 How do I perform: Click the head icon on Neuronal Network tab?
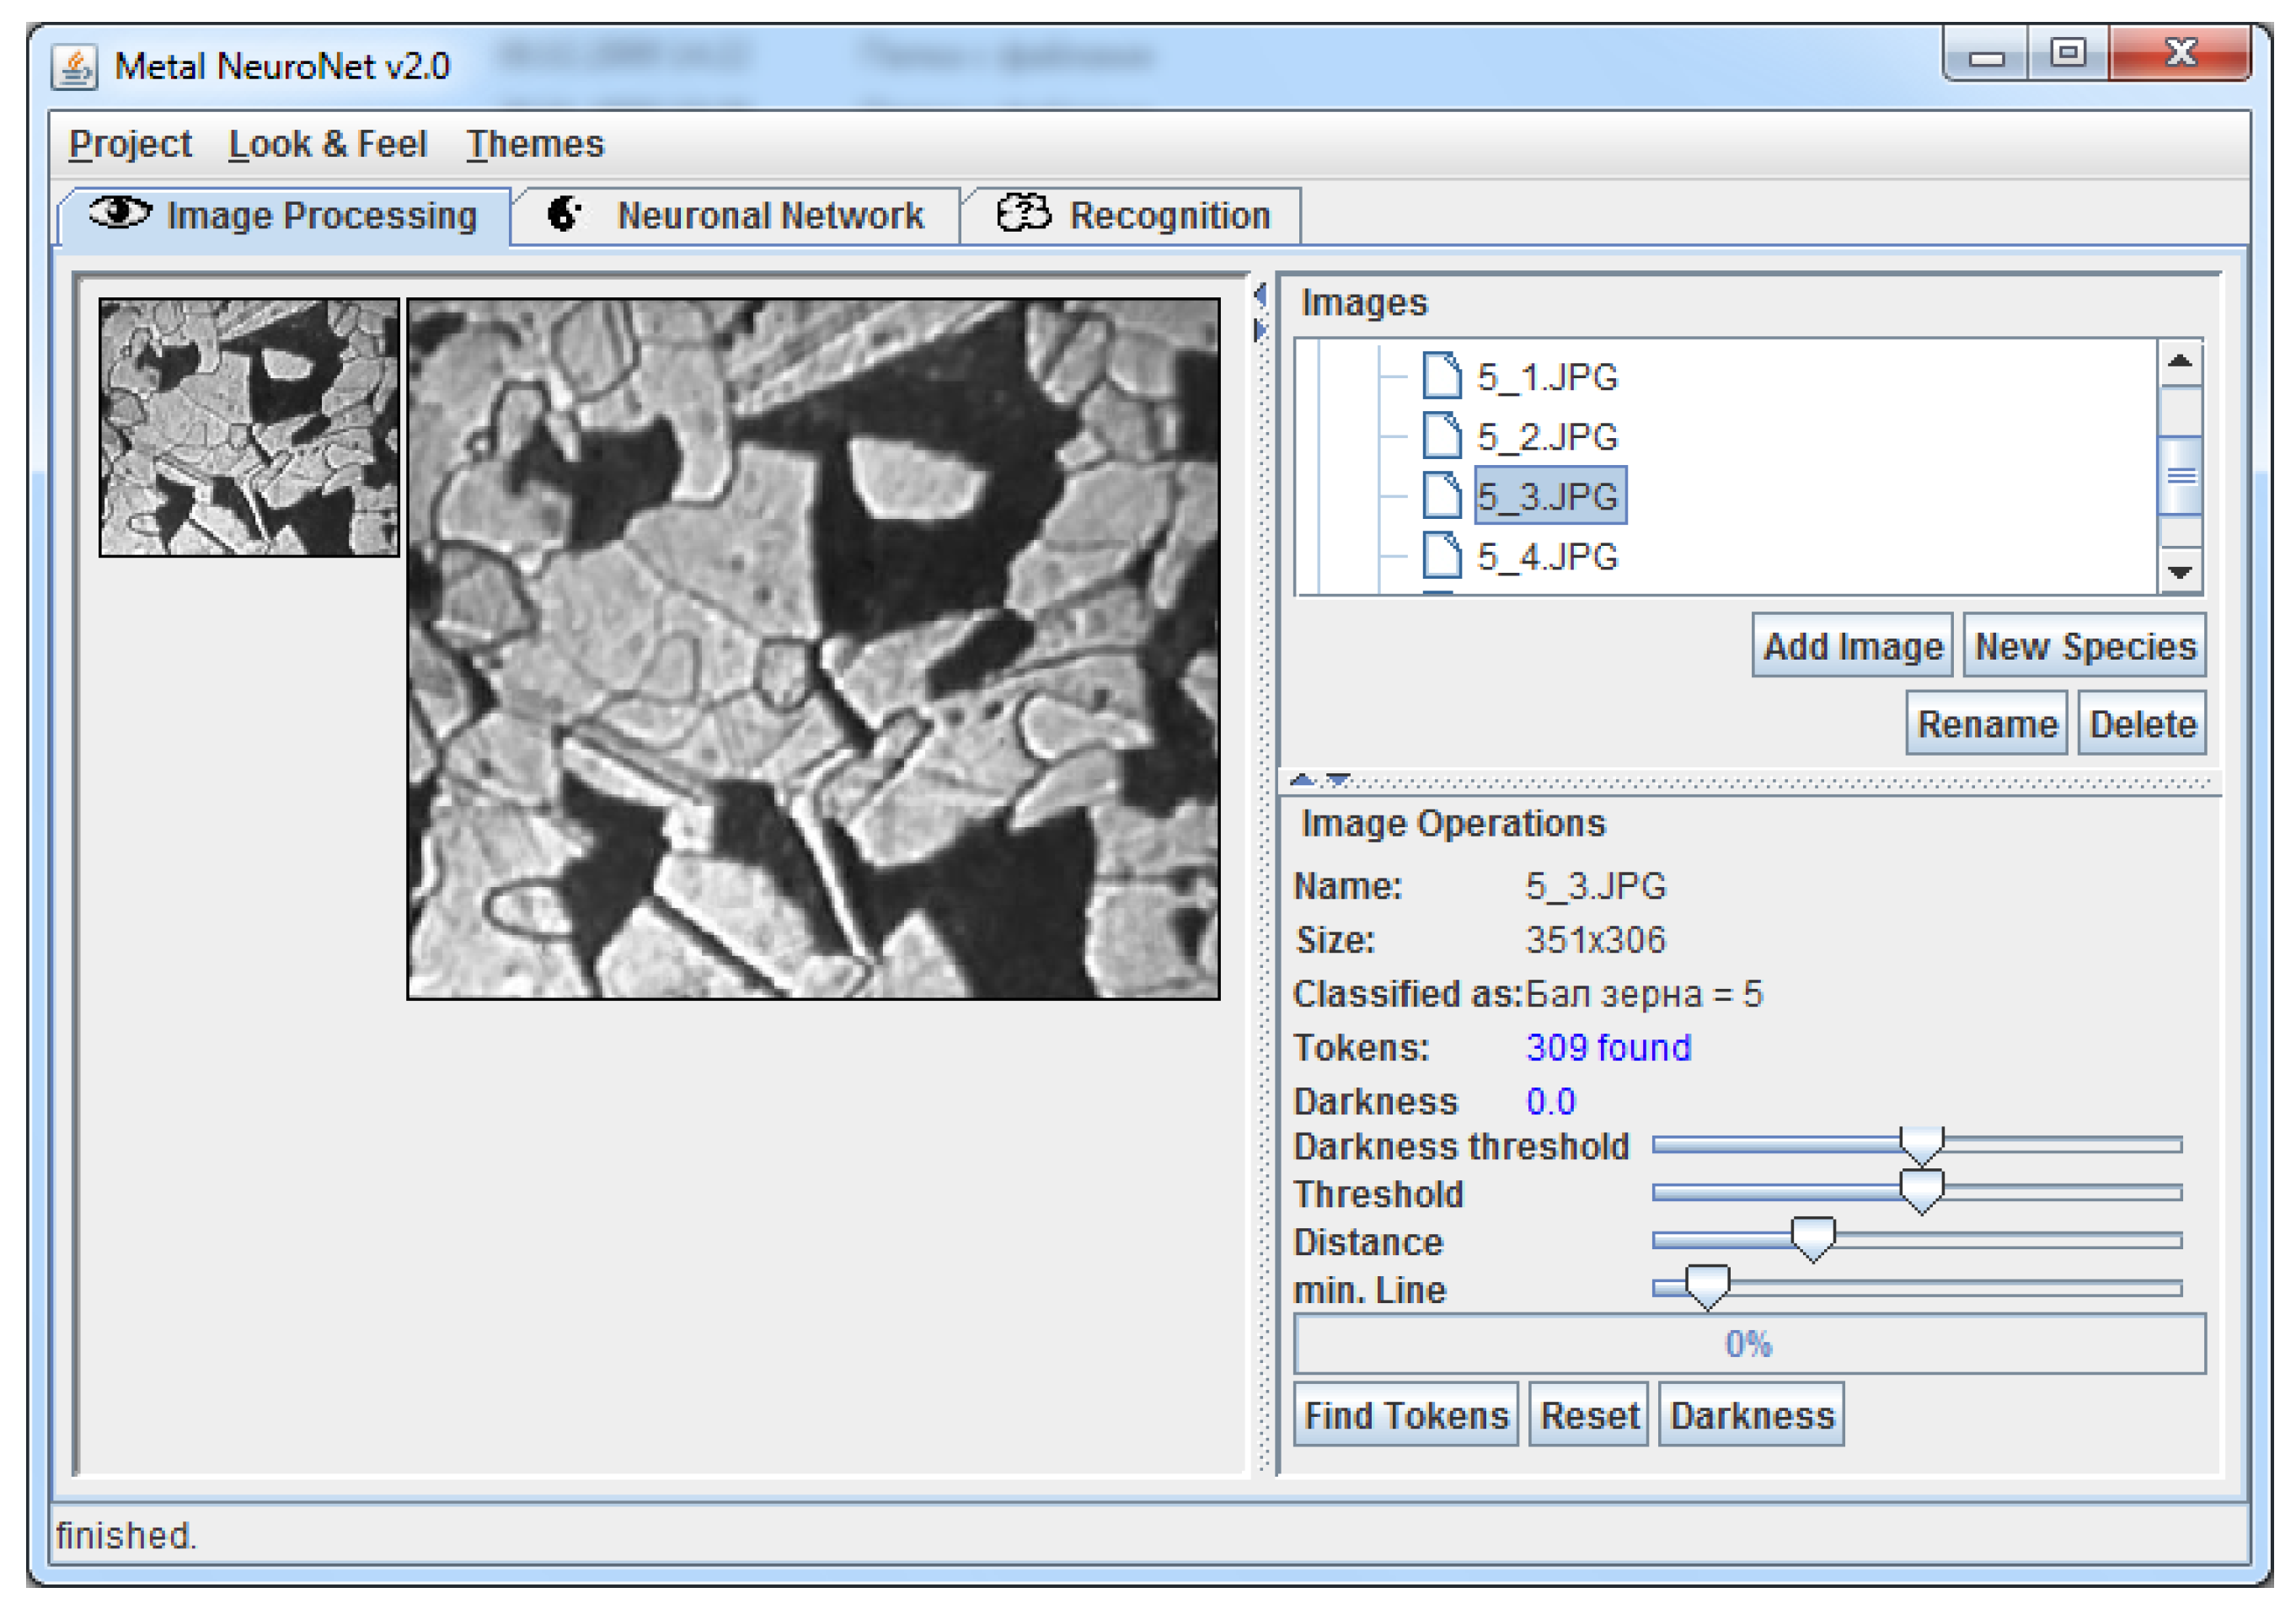pos(565,214)
